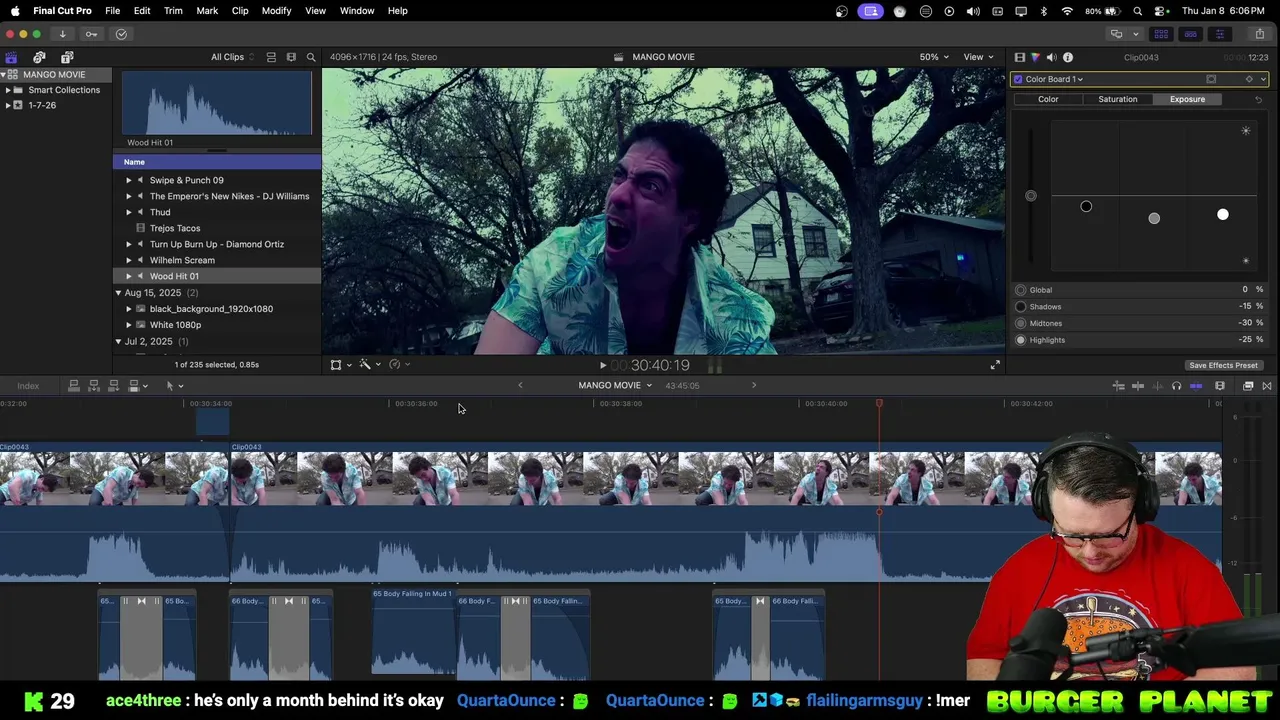Toggle the Browser panel visibility button
Screen dimensions: 1280x720
point(1161,34)
